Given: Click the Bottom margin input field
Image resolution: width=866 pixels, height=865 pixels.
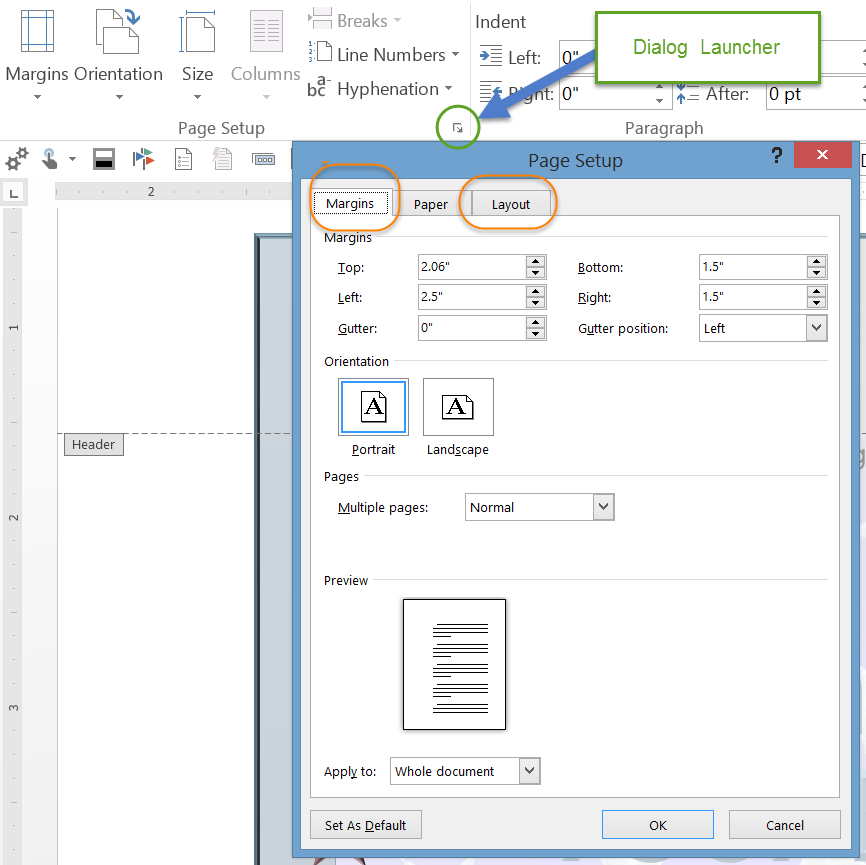Looking at the screenshot, I should coord(753,267).
